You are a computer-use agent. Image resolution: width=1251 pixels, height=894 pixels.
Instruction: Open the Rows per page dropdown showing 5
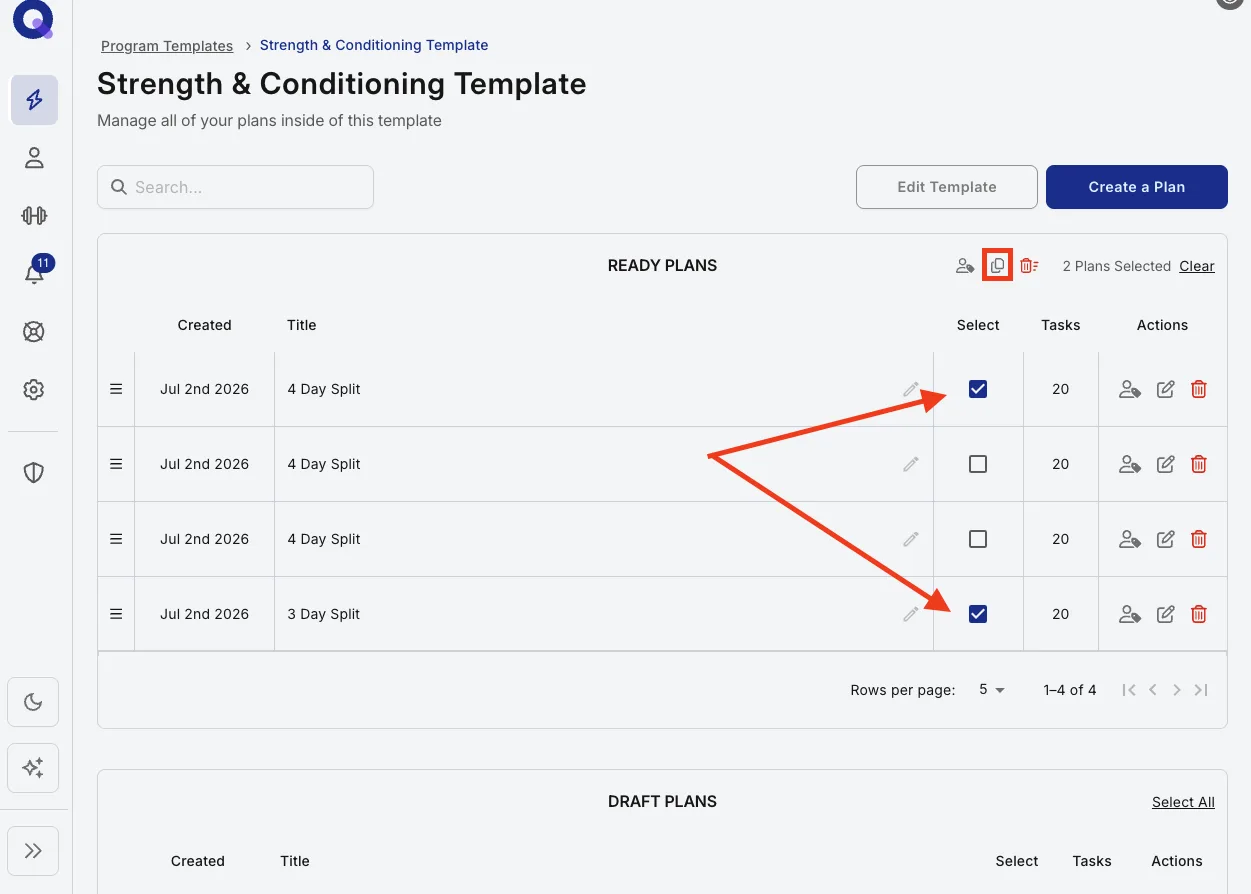(992, 690)
